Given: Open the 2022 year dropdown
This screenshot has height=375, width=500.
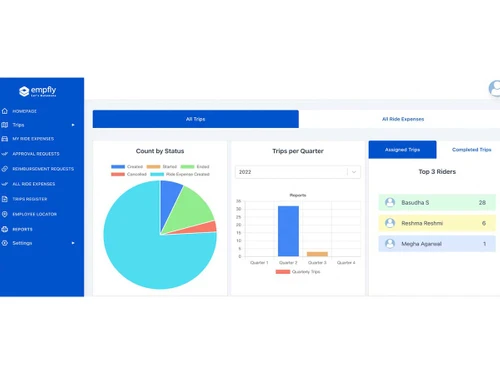Looking at the screenshot, I should point(298,172).
